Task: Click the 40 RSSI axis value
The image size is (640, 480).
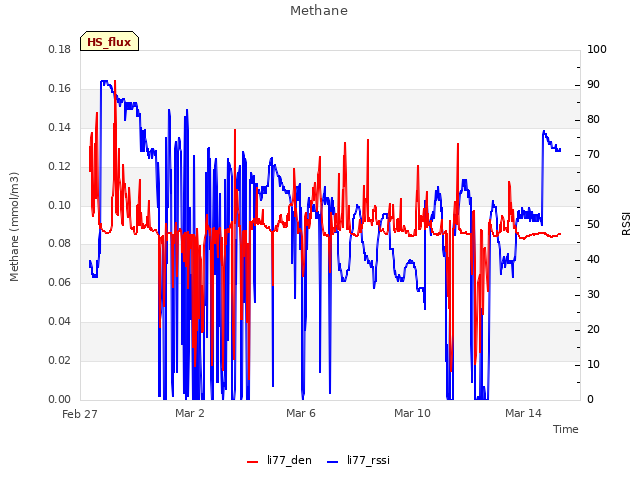Action: click(x=593, y=259)
